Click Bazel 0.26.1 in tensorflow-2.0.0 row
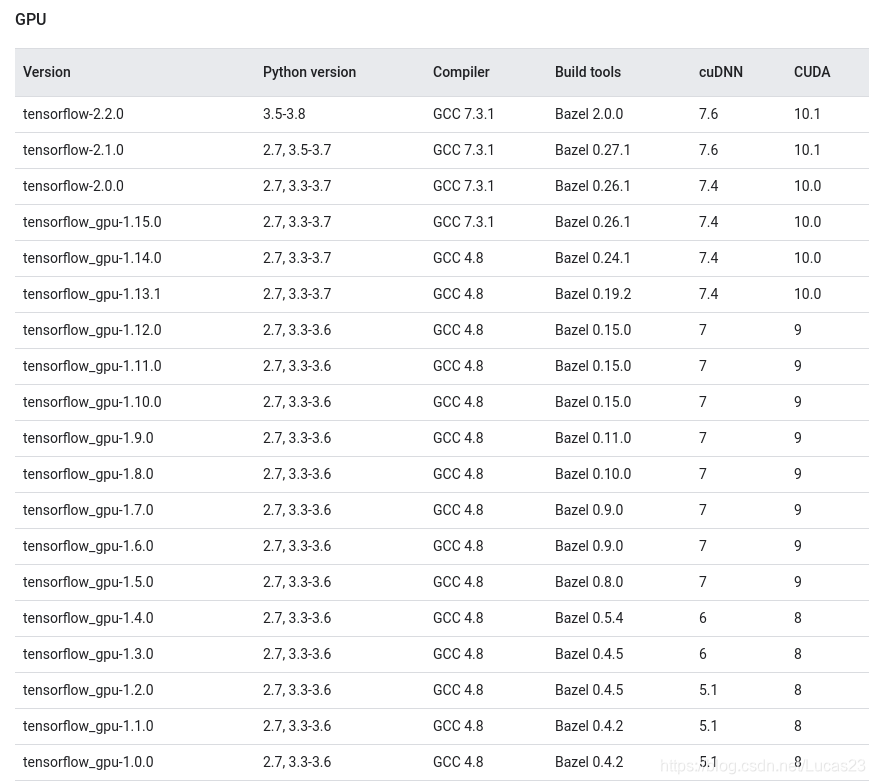This screenshot has height=784, width=875. pos(593,186)
